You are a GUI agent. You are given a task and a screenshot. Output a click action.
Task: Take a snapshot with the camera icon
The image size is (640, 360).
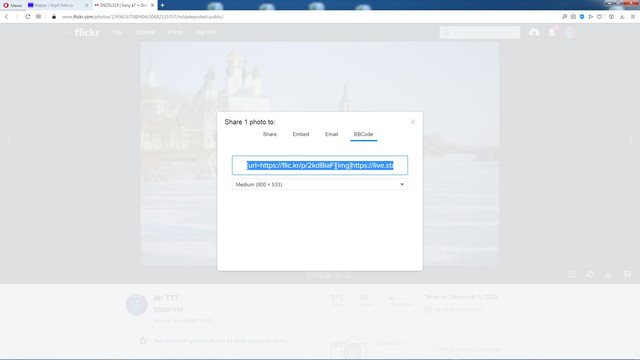click(573, 17)
